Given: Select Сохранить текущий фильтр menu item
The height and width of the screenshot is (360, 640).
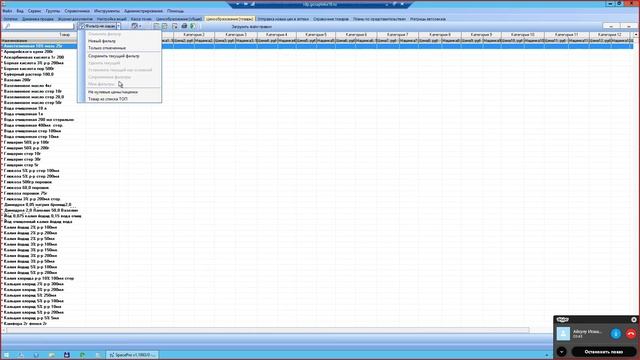Looking at the screenshot, I should (114, 56).
